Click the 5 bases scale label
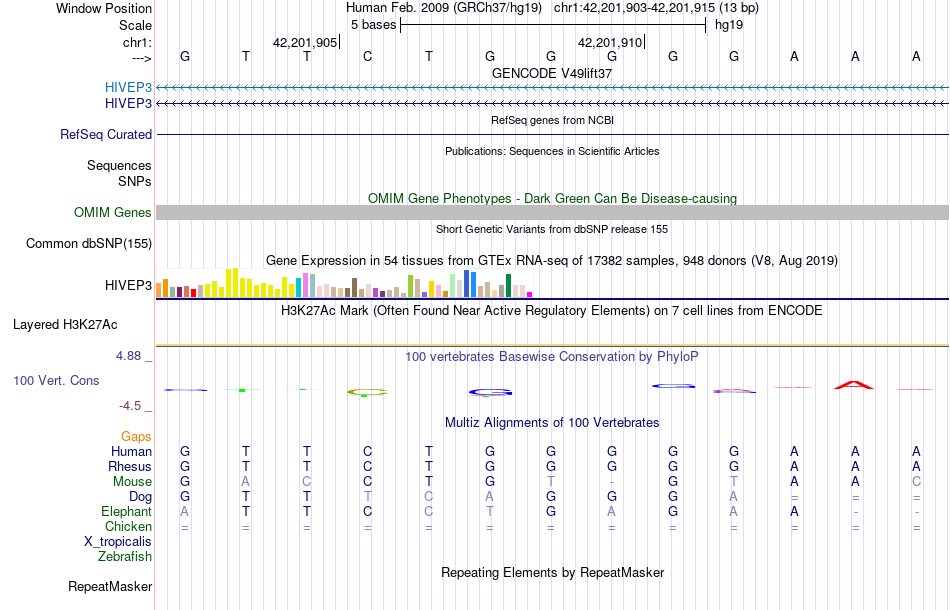950x610 pixels. pos(373,25)
